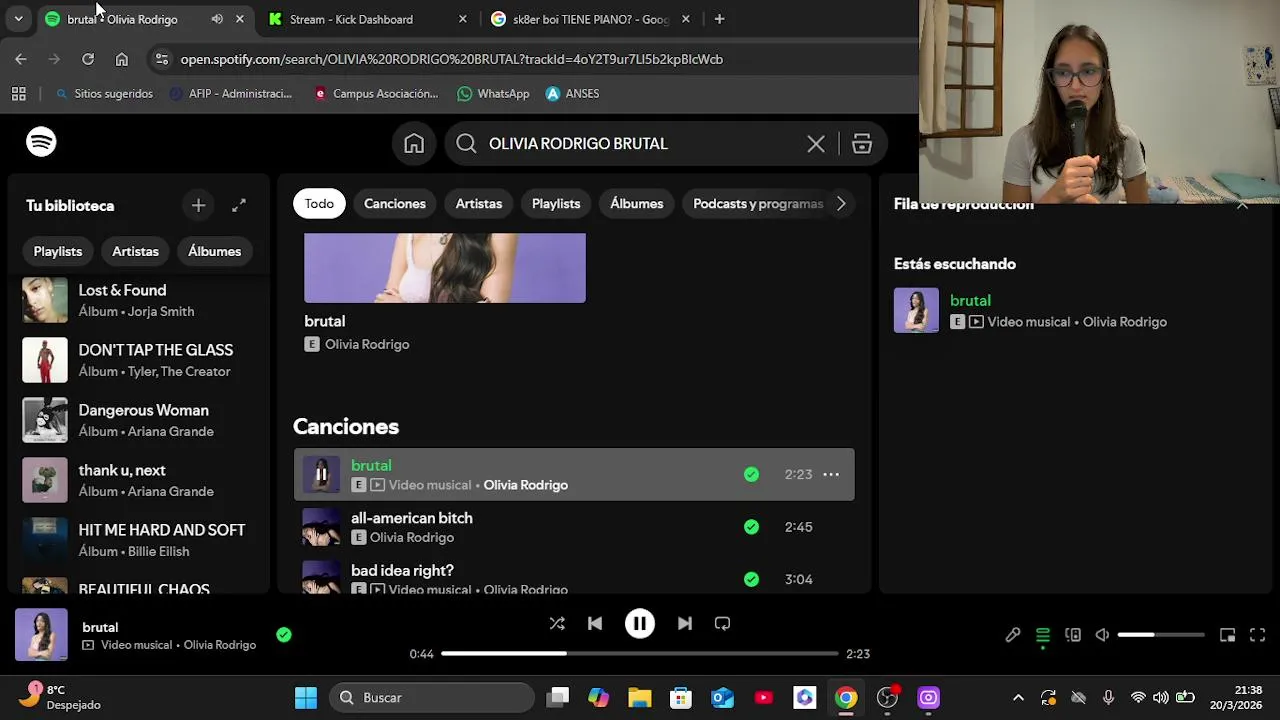Show hidden system tray icons
The width and height of the screenshot is (1280, 720).
(x=1018, y=698)
